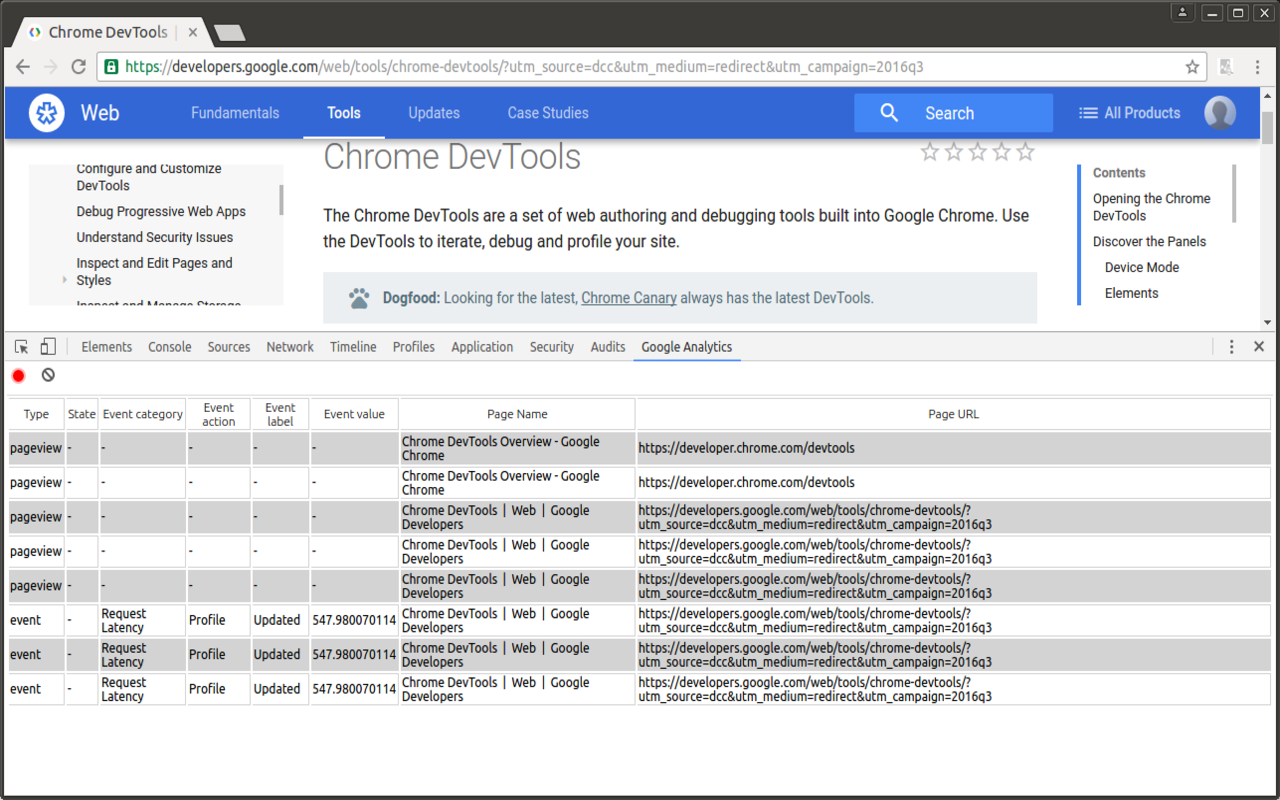The image size is (1280, 800).
Task: Click the Search input field
Action: click(x=953, y=113)
